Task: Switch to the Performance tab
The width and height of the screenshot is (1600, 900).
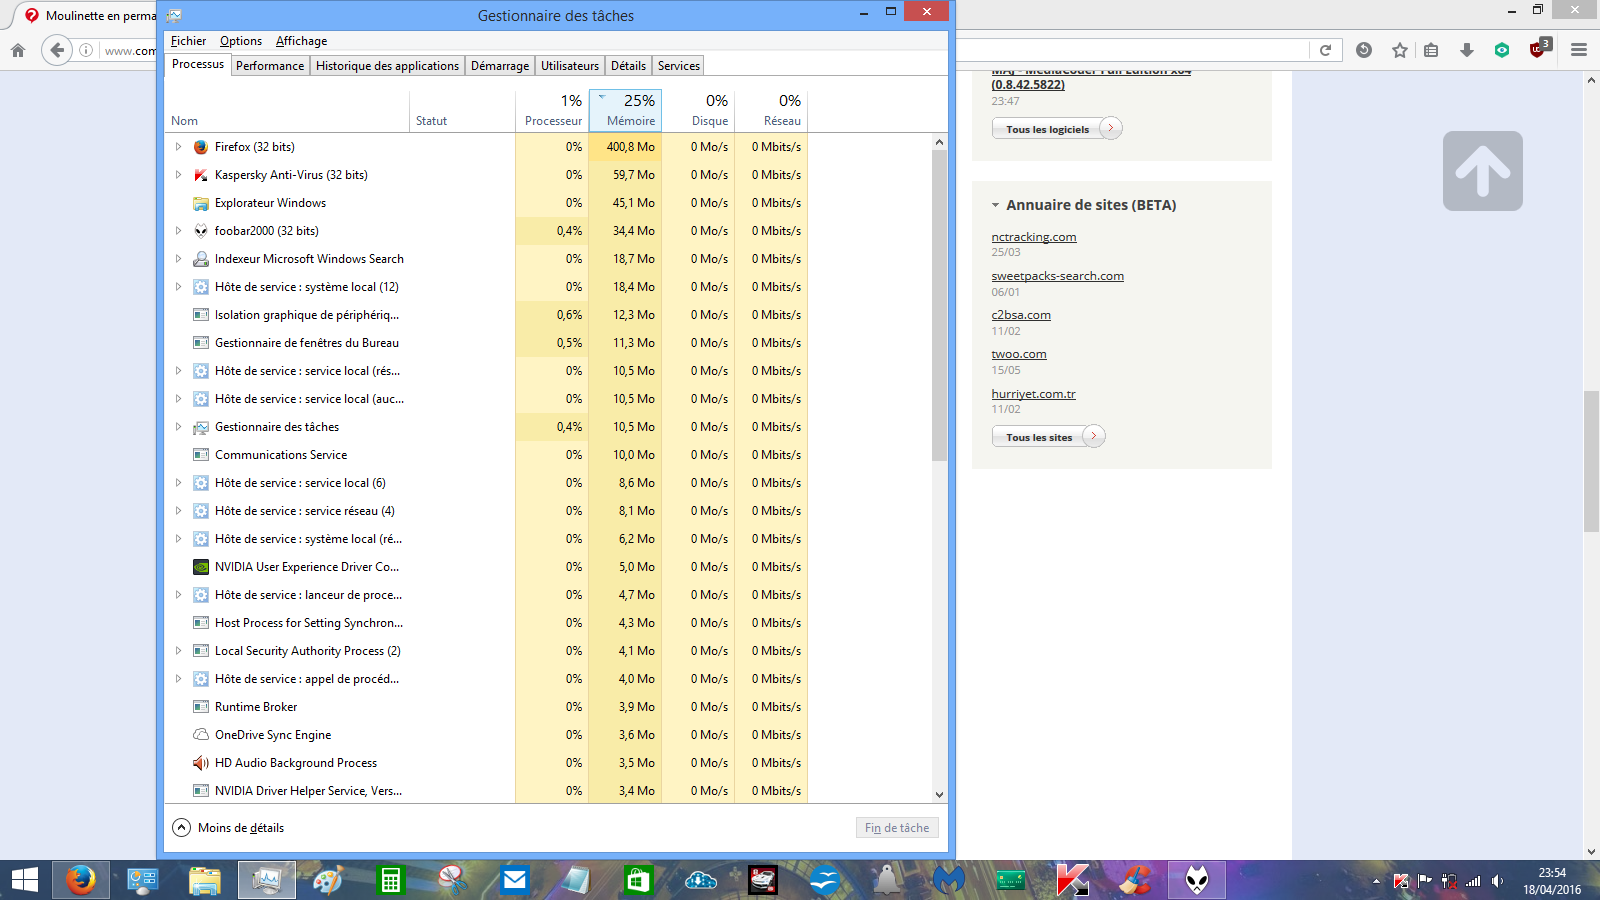Action: point(270,66)
